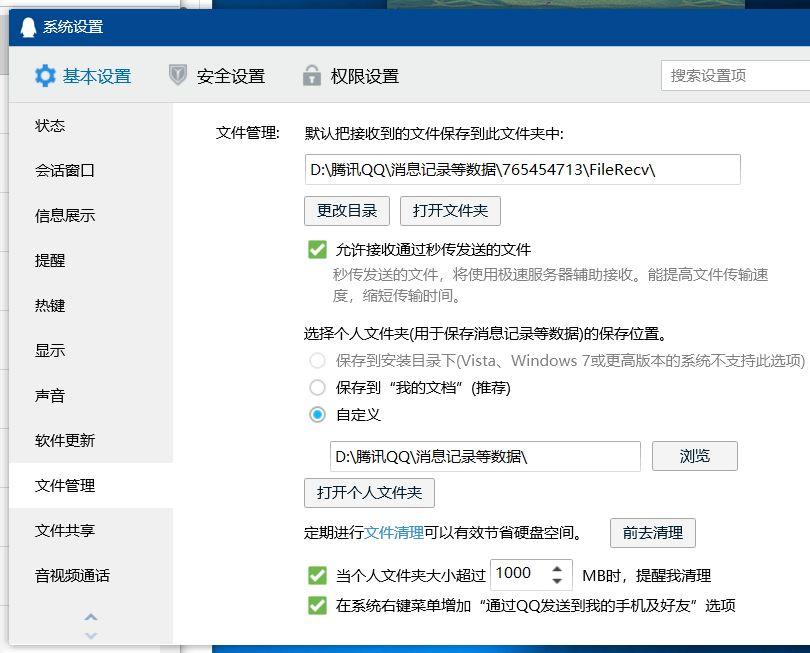Click the 打开文件夹 button

450,211
